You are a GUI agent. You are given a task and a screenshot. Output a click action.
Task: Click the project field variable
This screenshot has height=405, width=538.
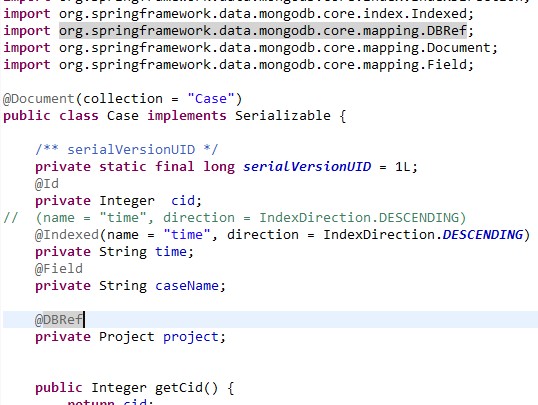pyautogui.click(x=190, y=337)
